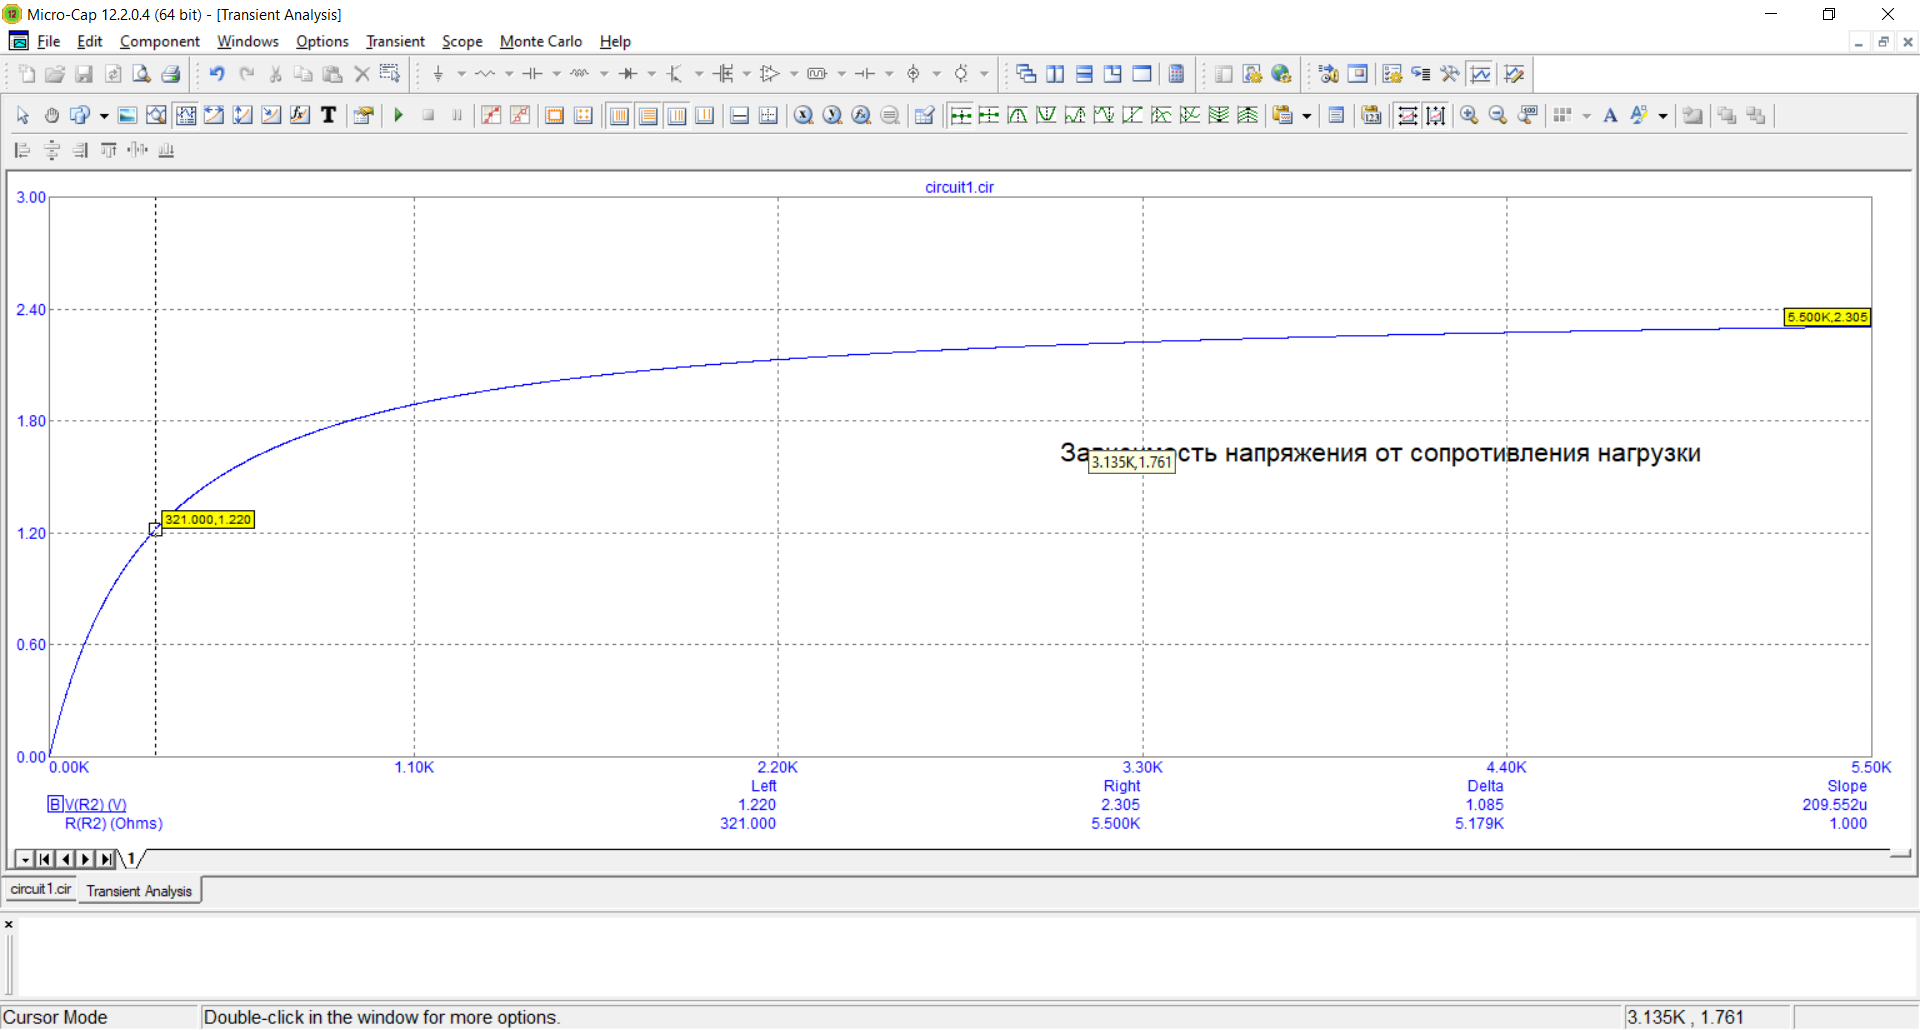Open the calculator icon in the toolbar

pos(1177,74)
